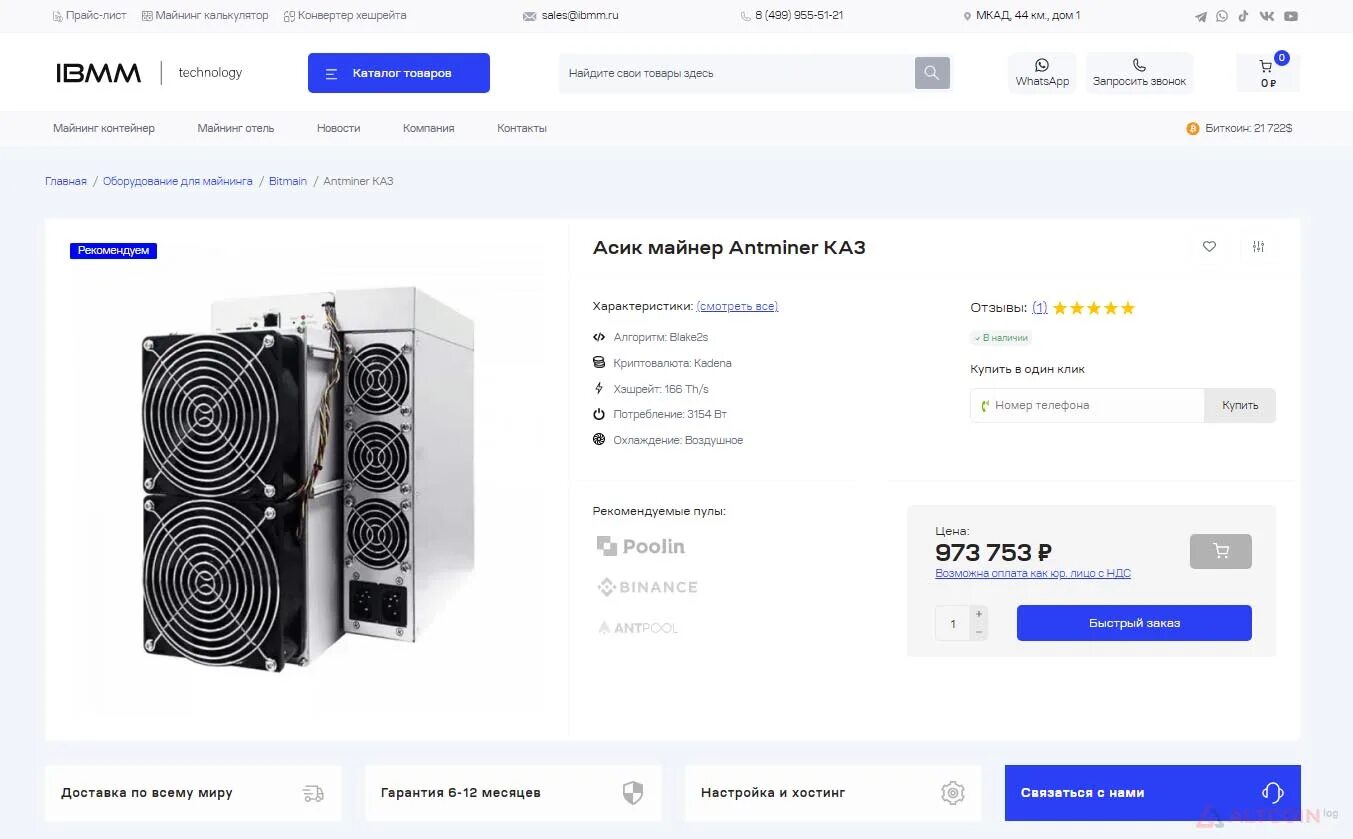Image resolution: width=1353 pixels, height=839 pixels.
Task: Open the Контакты menu item
Action: (521, 128)
